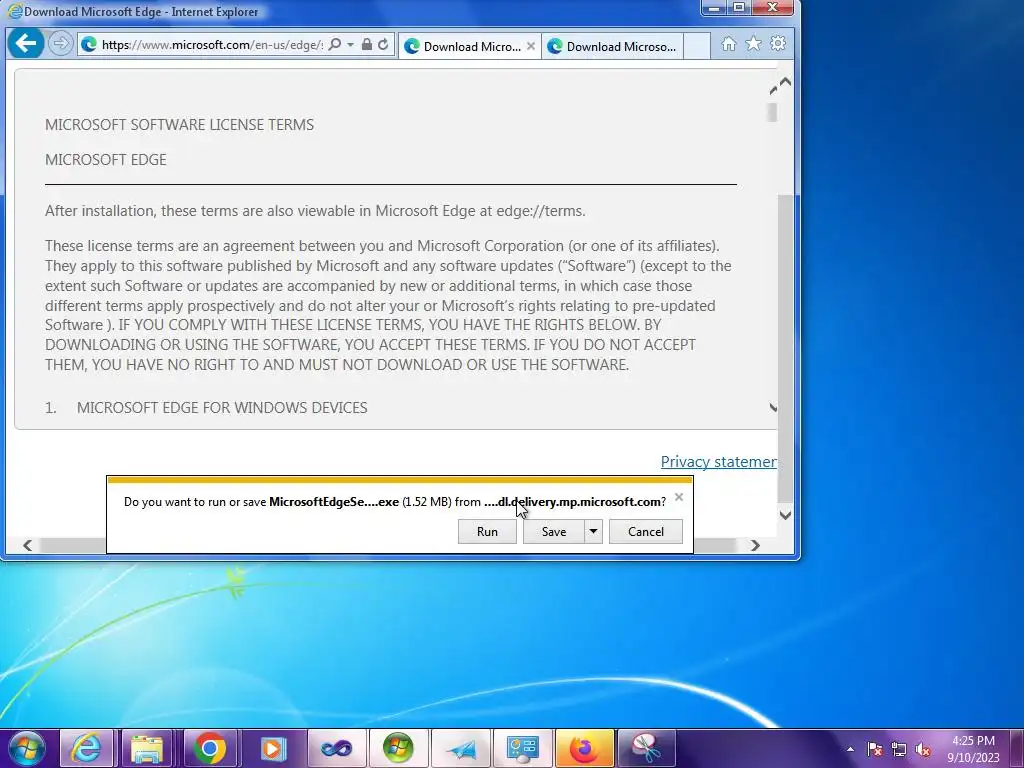
Task: Open a new blank tab
Action: point(697,46)
